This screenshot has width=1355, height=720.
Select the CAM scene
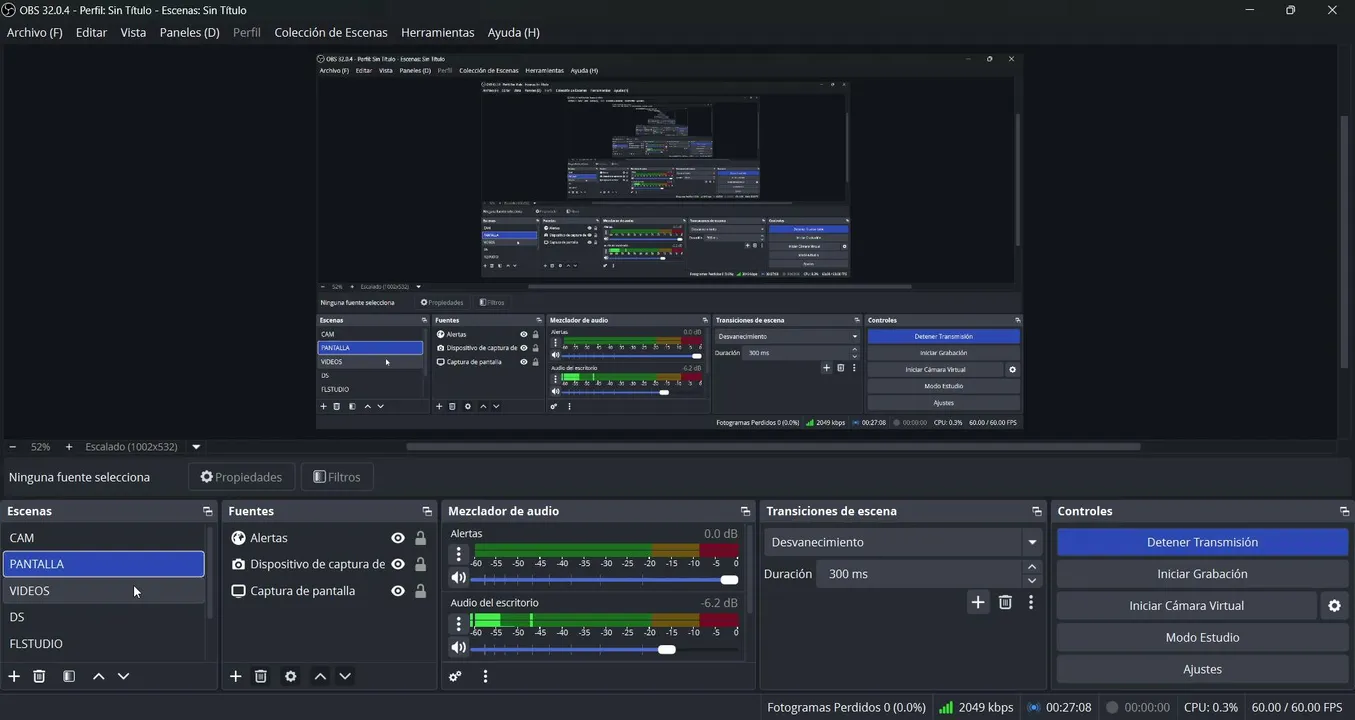tap(104, 538)
